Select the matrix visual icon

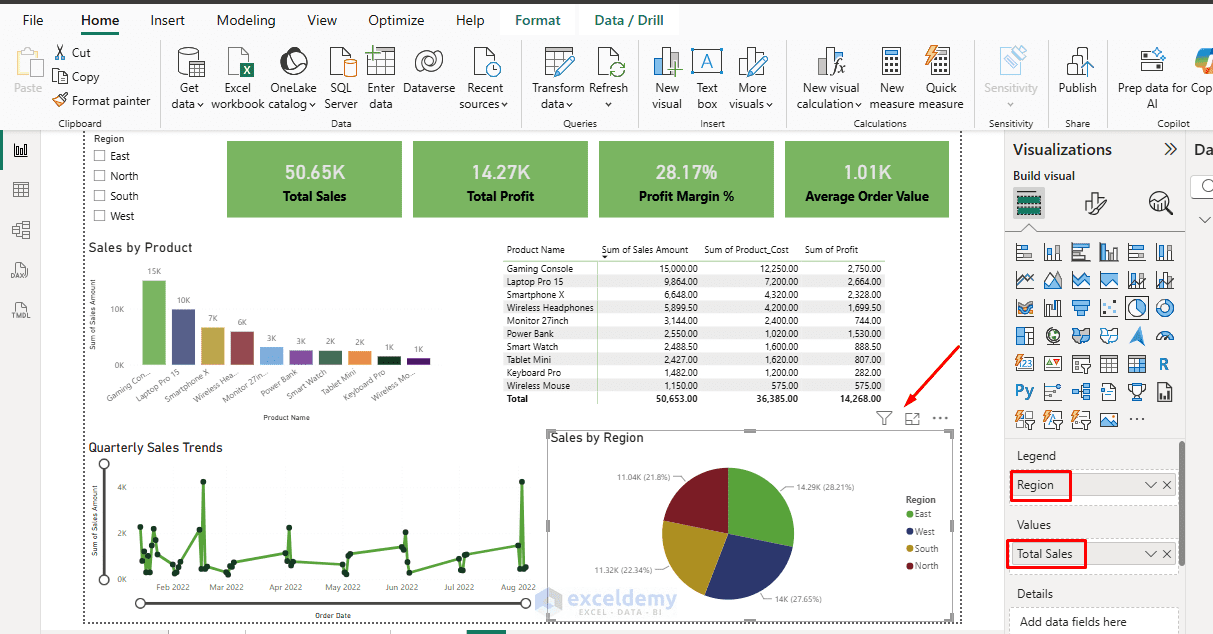(1137, 364)
